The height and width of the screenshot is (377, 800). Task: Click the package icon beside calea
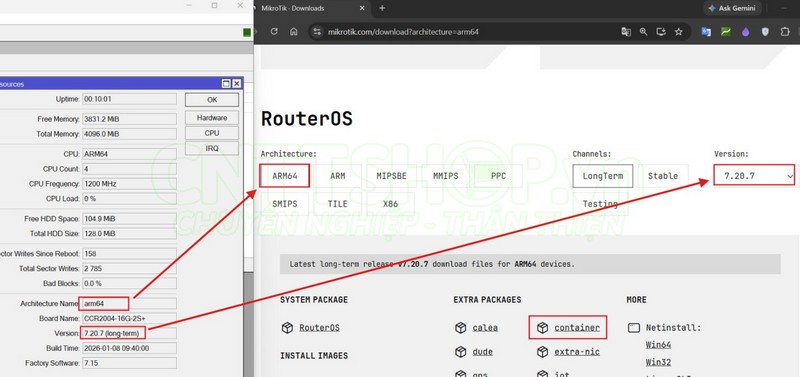pyautogui.click(x=461, y=328)
